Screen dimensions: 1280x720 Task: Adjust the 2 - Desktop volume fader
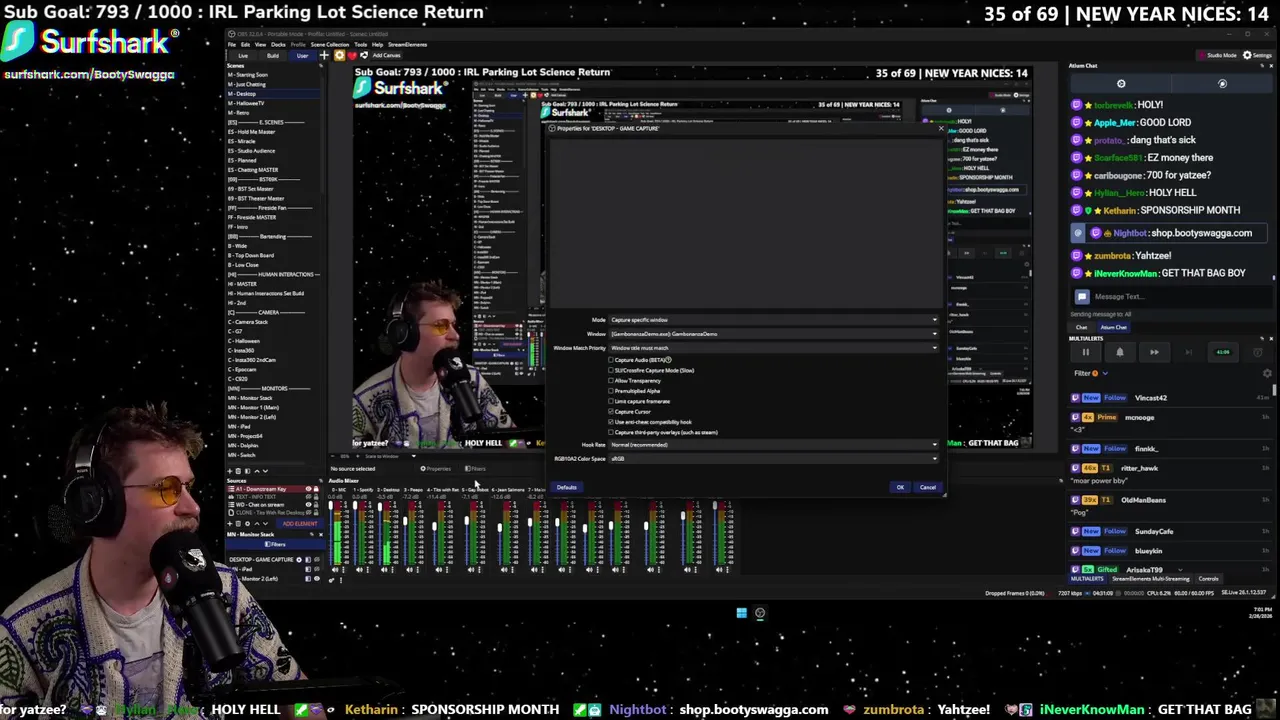380,507
